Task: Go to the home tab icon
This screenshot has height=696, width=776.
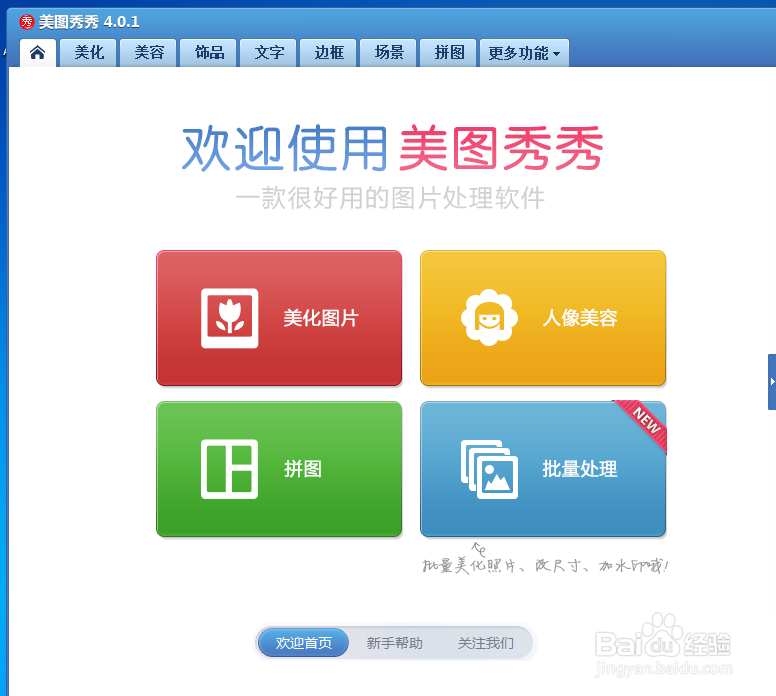Action: [x=38, y=52]
